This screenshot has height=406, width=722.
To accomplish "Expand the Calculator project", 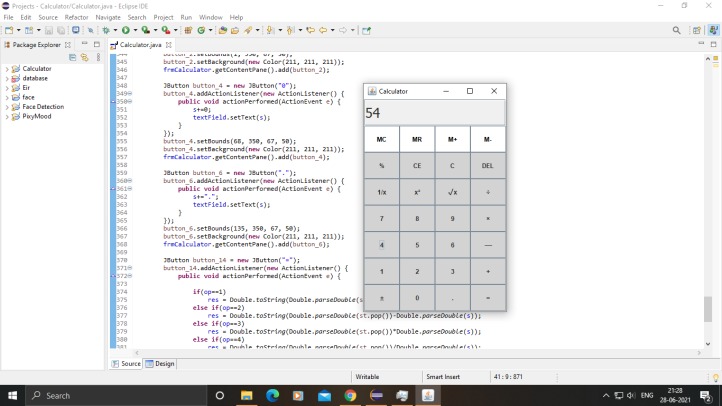I will point(7,69).
